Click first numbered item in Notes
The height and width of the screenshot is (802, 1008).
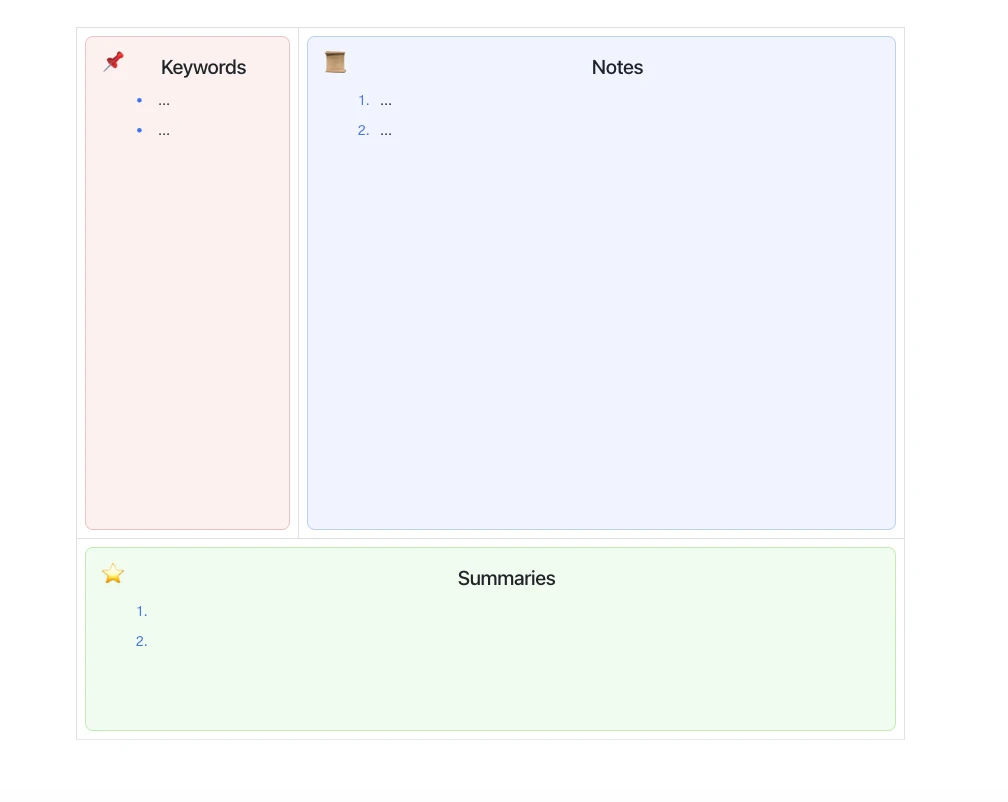coord(386,101)
